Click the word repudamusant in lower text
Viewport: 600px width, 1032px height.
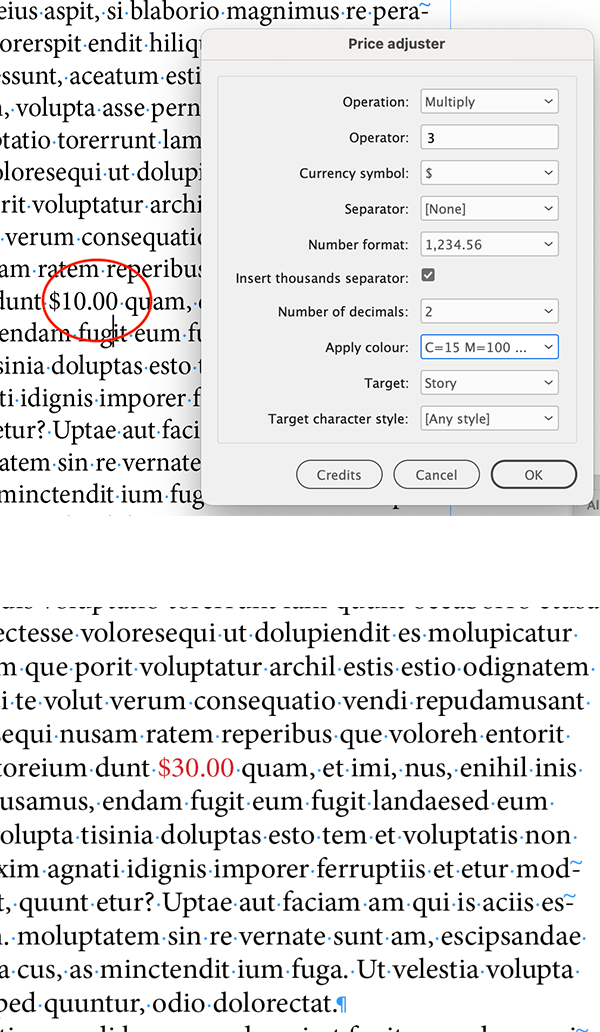point(499,702)
